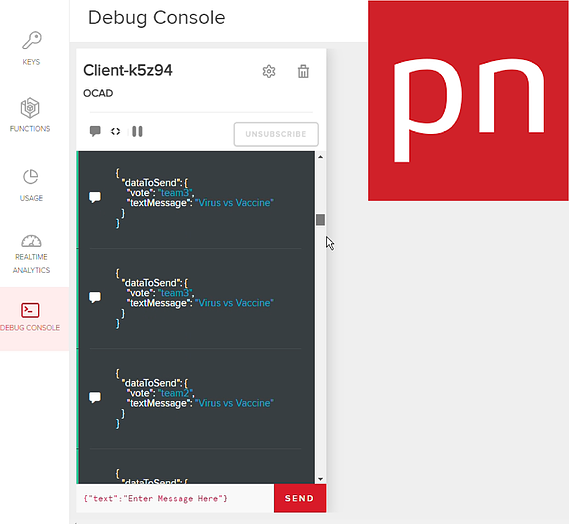Click the message log scrollbar thumb

click(320, 220)
